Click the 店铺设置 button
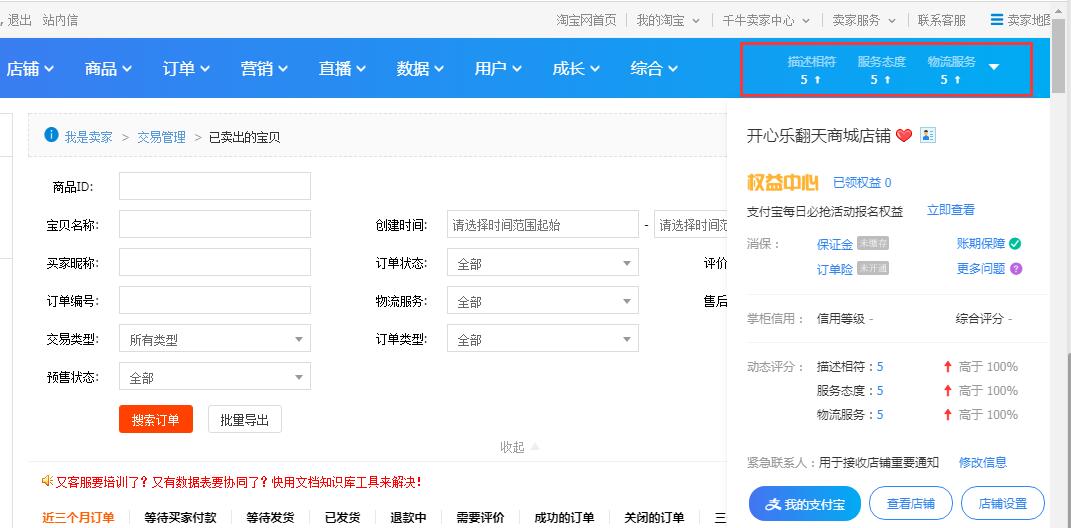Screen dimensions: 1071x528 coord(1003,504)
